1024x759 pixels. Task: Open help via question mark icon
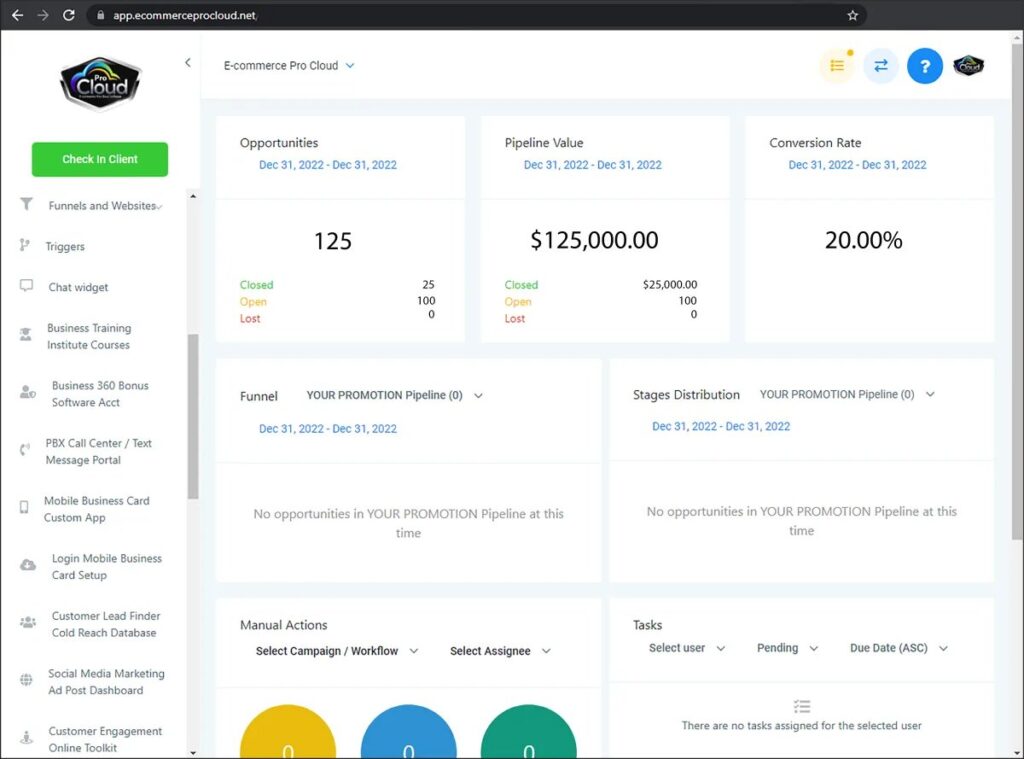click(925, 65)
